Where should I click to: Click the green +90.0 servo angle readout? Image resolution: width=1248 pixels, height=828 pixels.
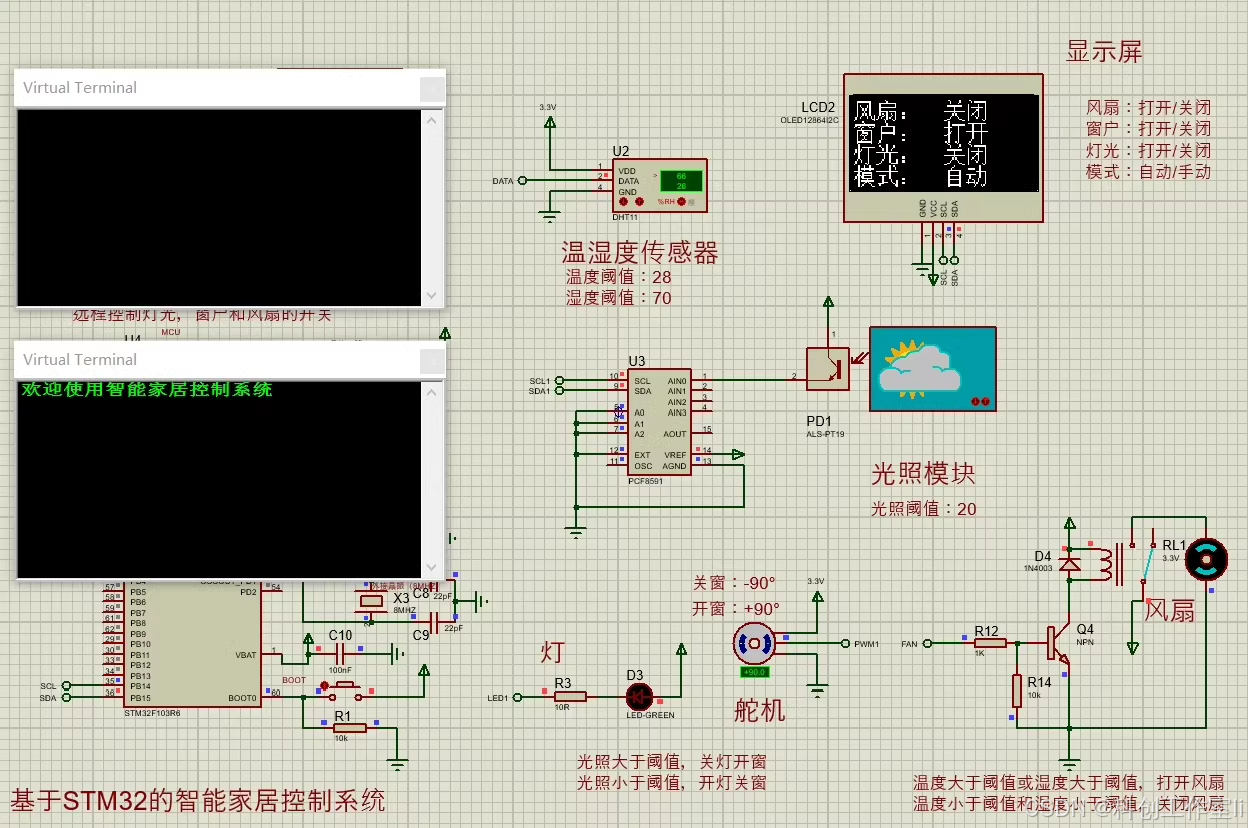coord(753,672)
